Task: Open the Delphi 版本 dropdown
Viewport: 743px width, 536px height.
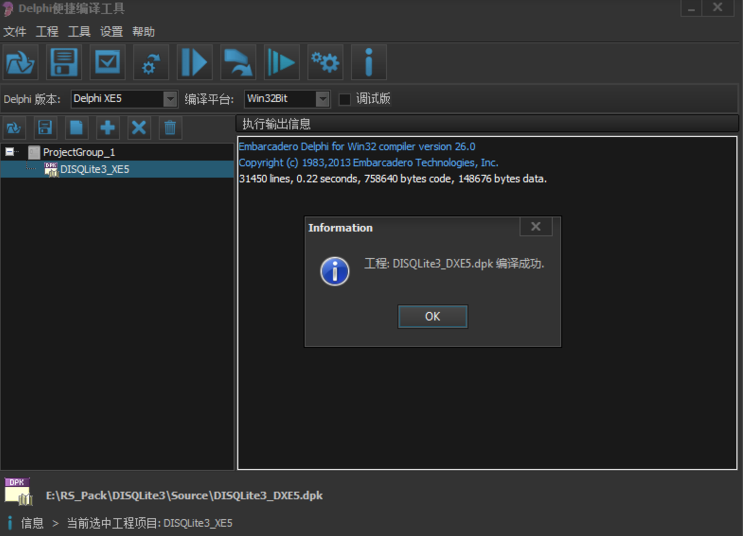Action: click(170, 99)
